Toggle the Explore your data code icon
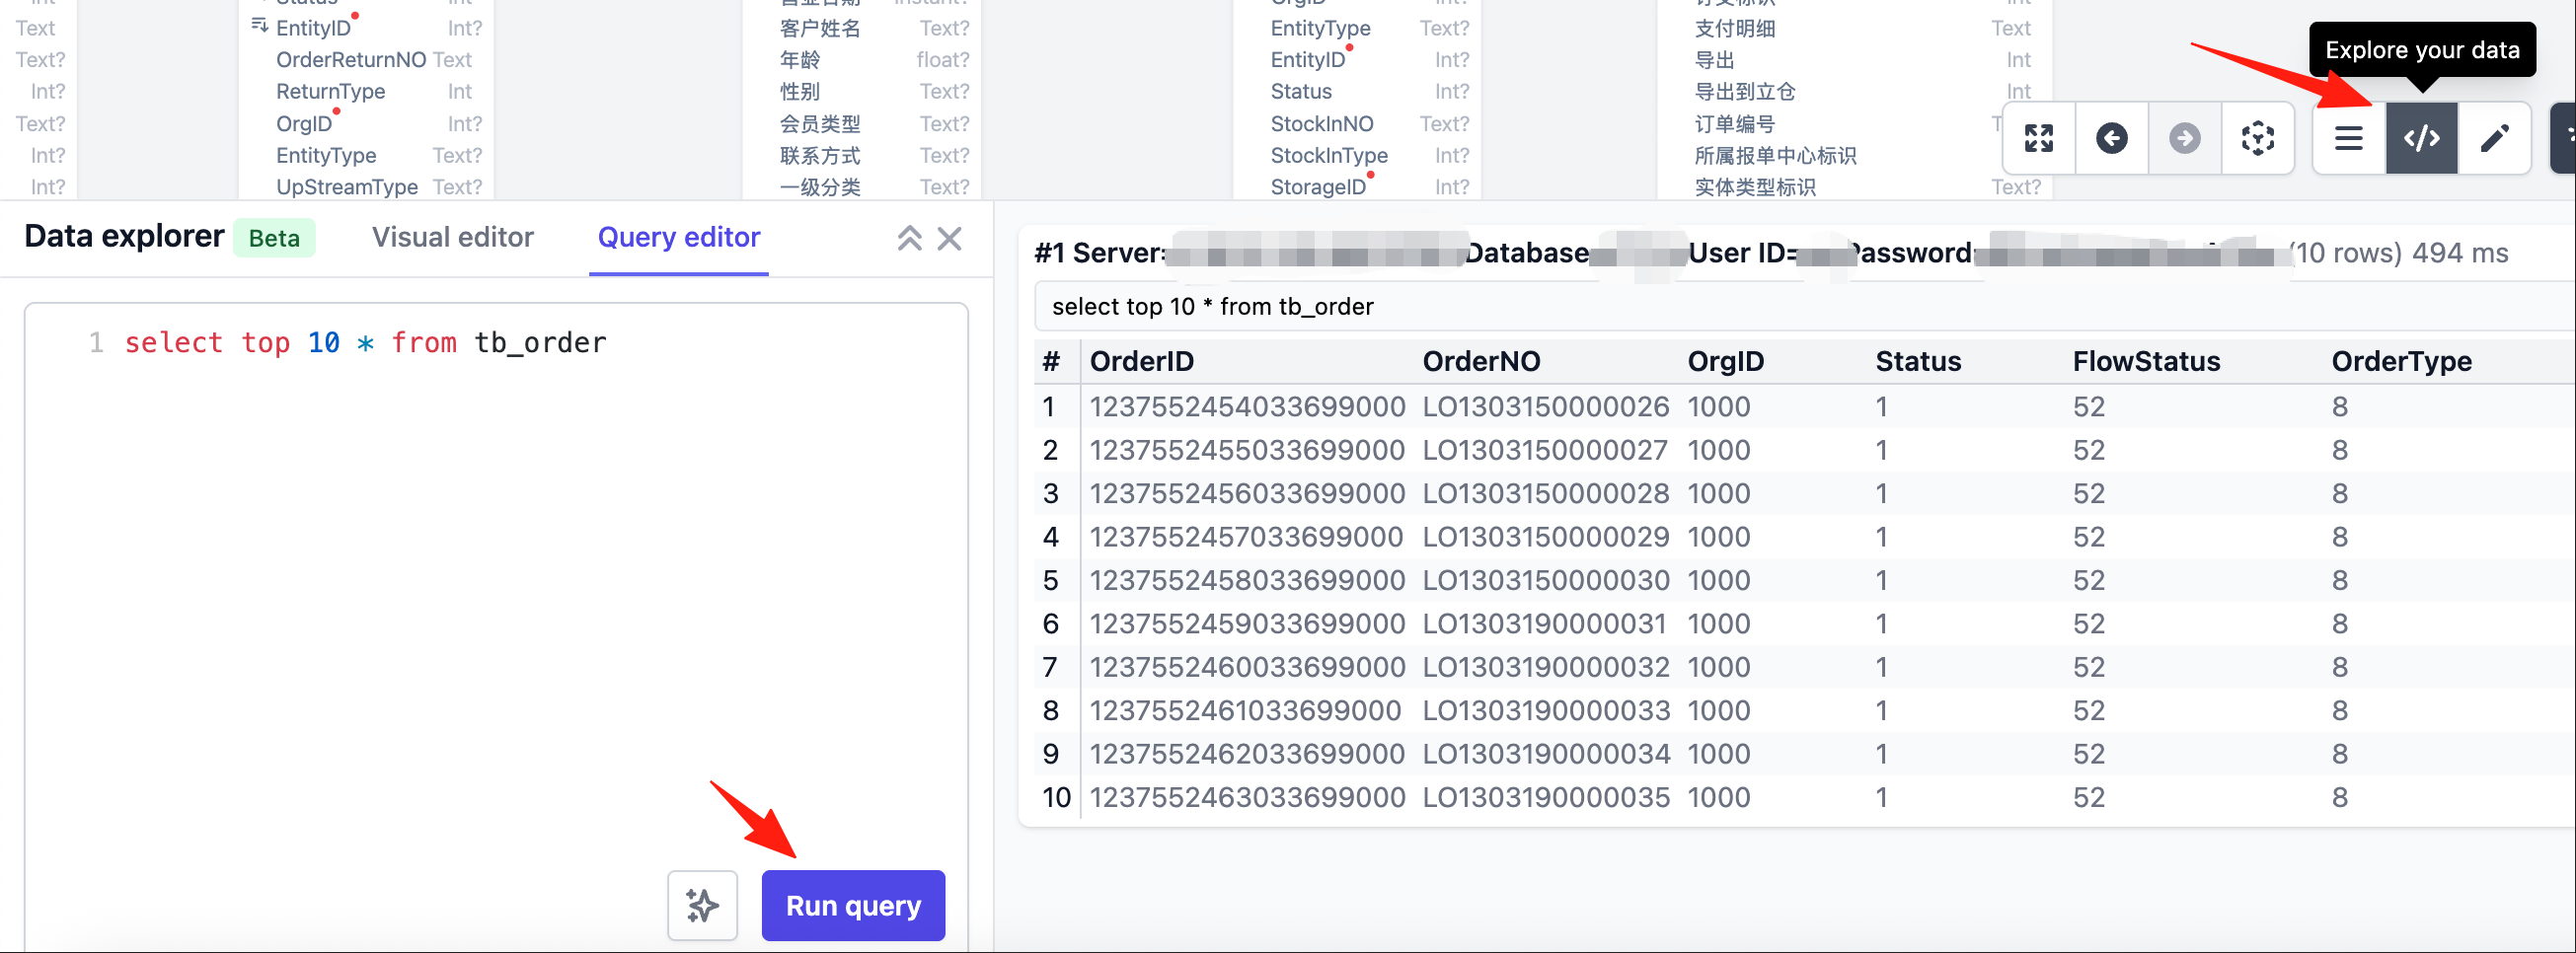This screenshot has height=953, width=2576. point(2421,138)
